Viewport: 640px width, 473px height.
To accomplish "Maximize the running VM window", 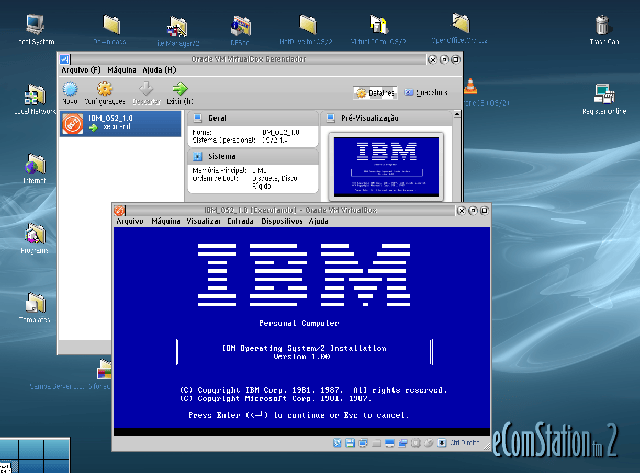I will click(484, 211).
